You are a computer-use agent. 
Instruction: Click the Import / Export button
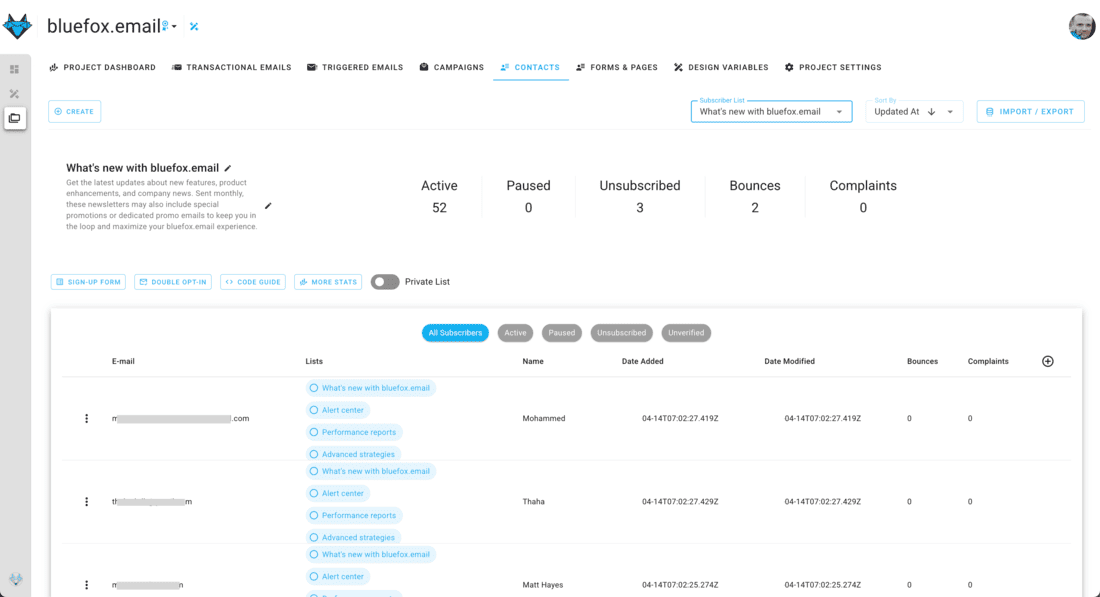pyautogui.click(x=1030, y=112)
